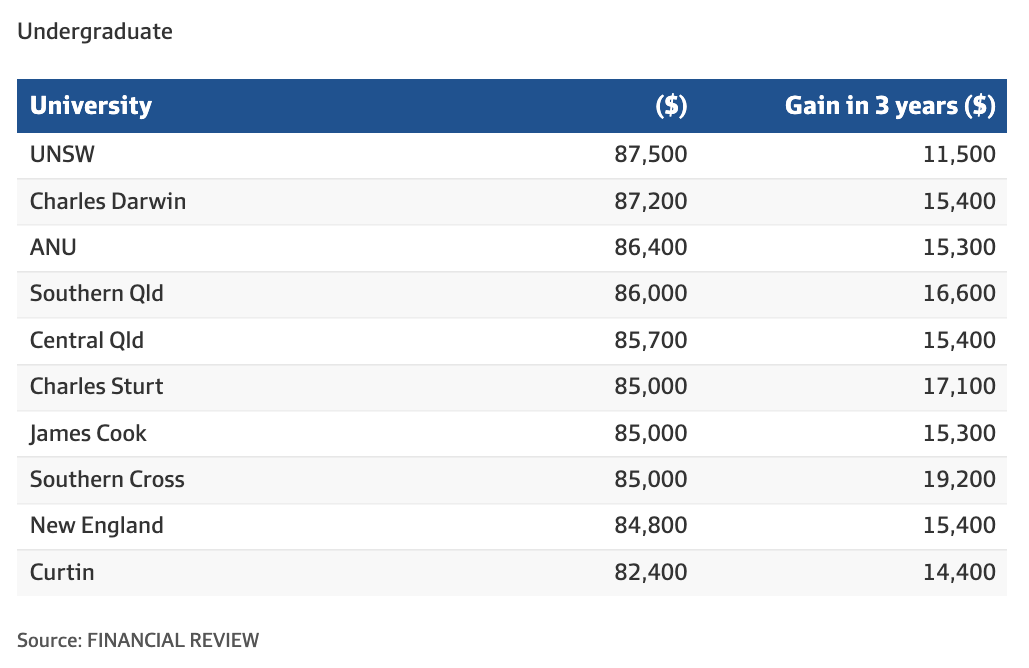Click the ($) column header
Viewport: 1029px width, 668px height.
point(671,106)
